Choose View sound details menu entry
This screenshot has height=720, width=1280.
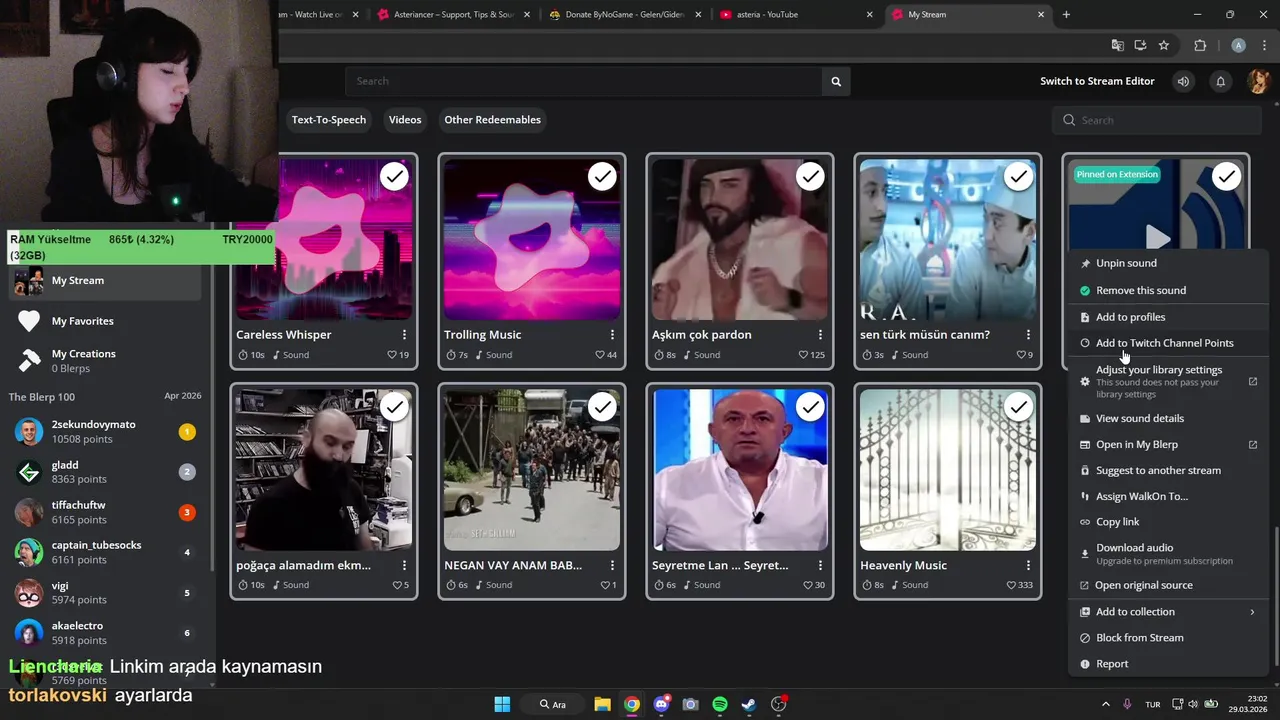coord(1168,418)
